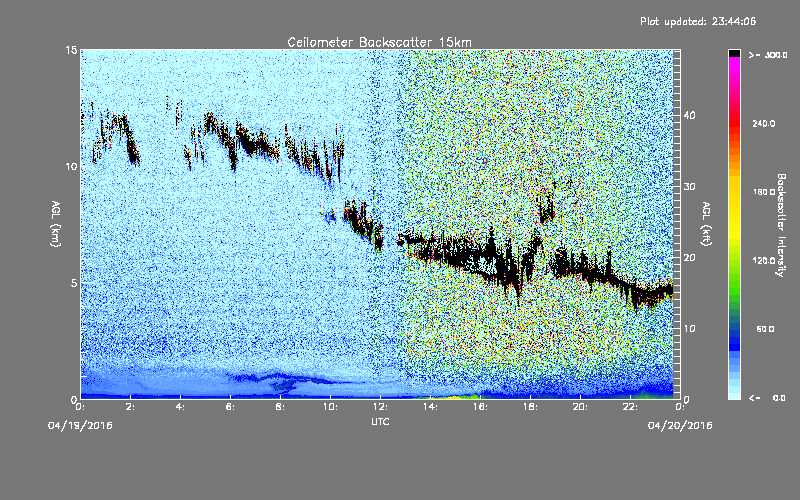Click the 'Plot updated: 23:44:06' timestamp

(698, 21)
